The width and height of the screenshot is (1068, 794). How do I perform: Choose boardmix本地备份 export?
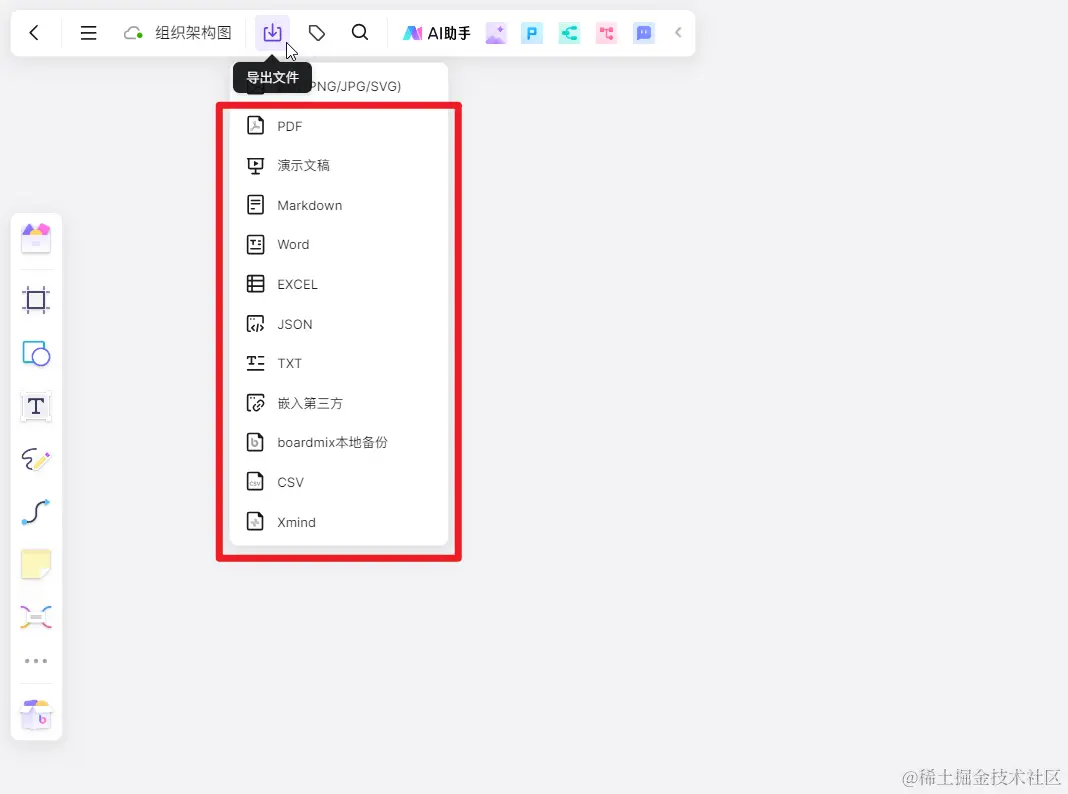[339, 443]
